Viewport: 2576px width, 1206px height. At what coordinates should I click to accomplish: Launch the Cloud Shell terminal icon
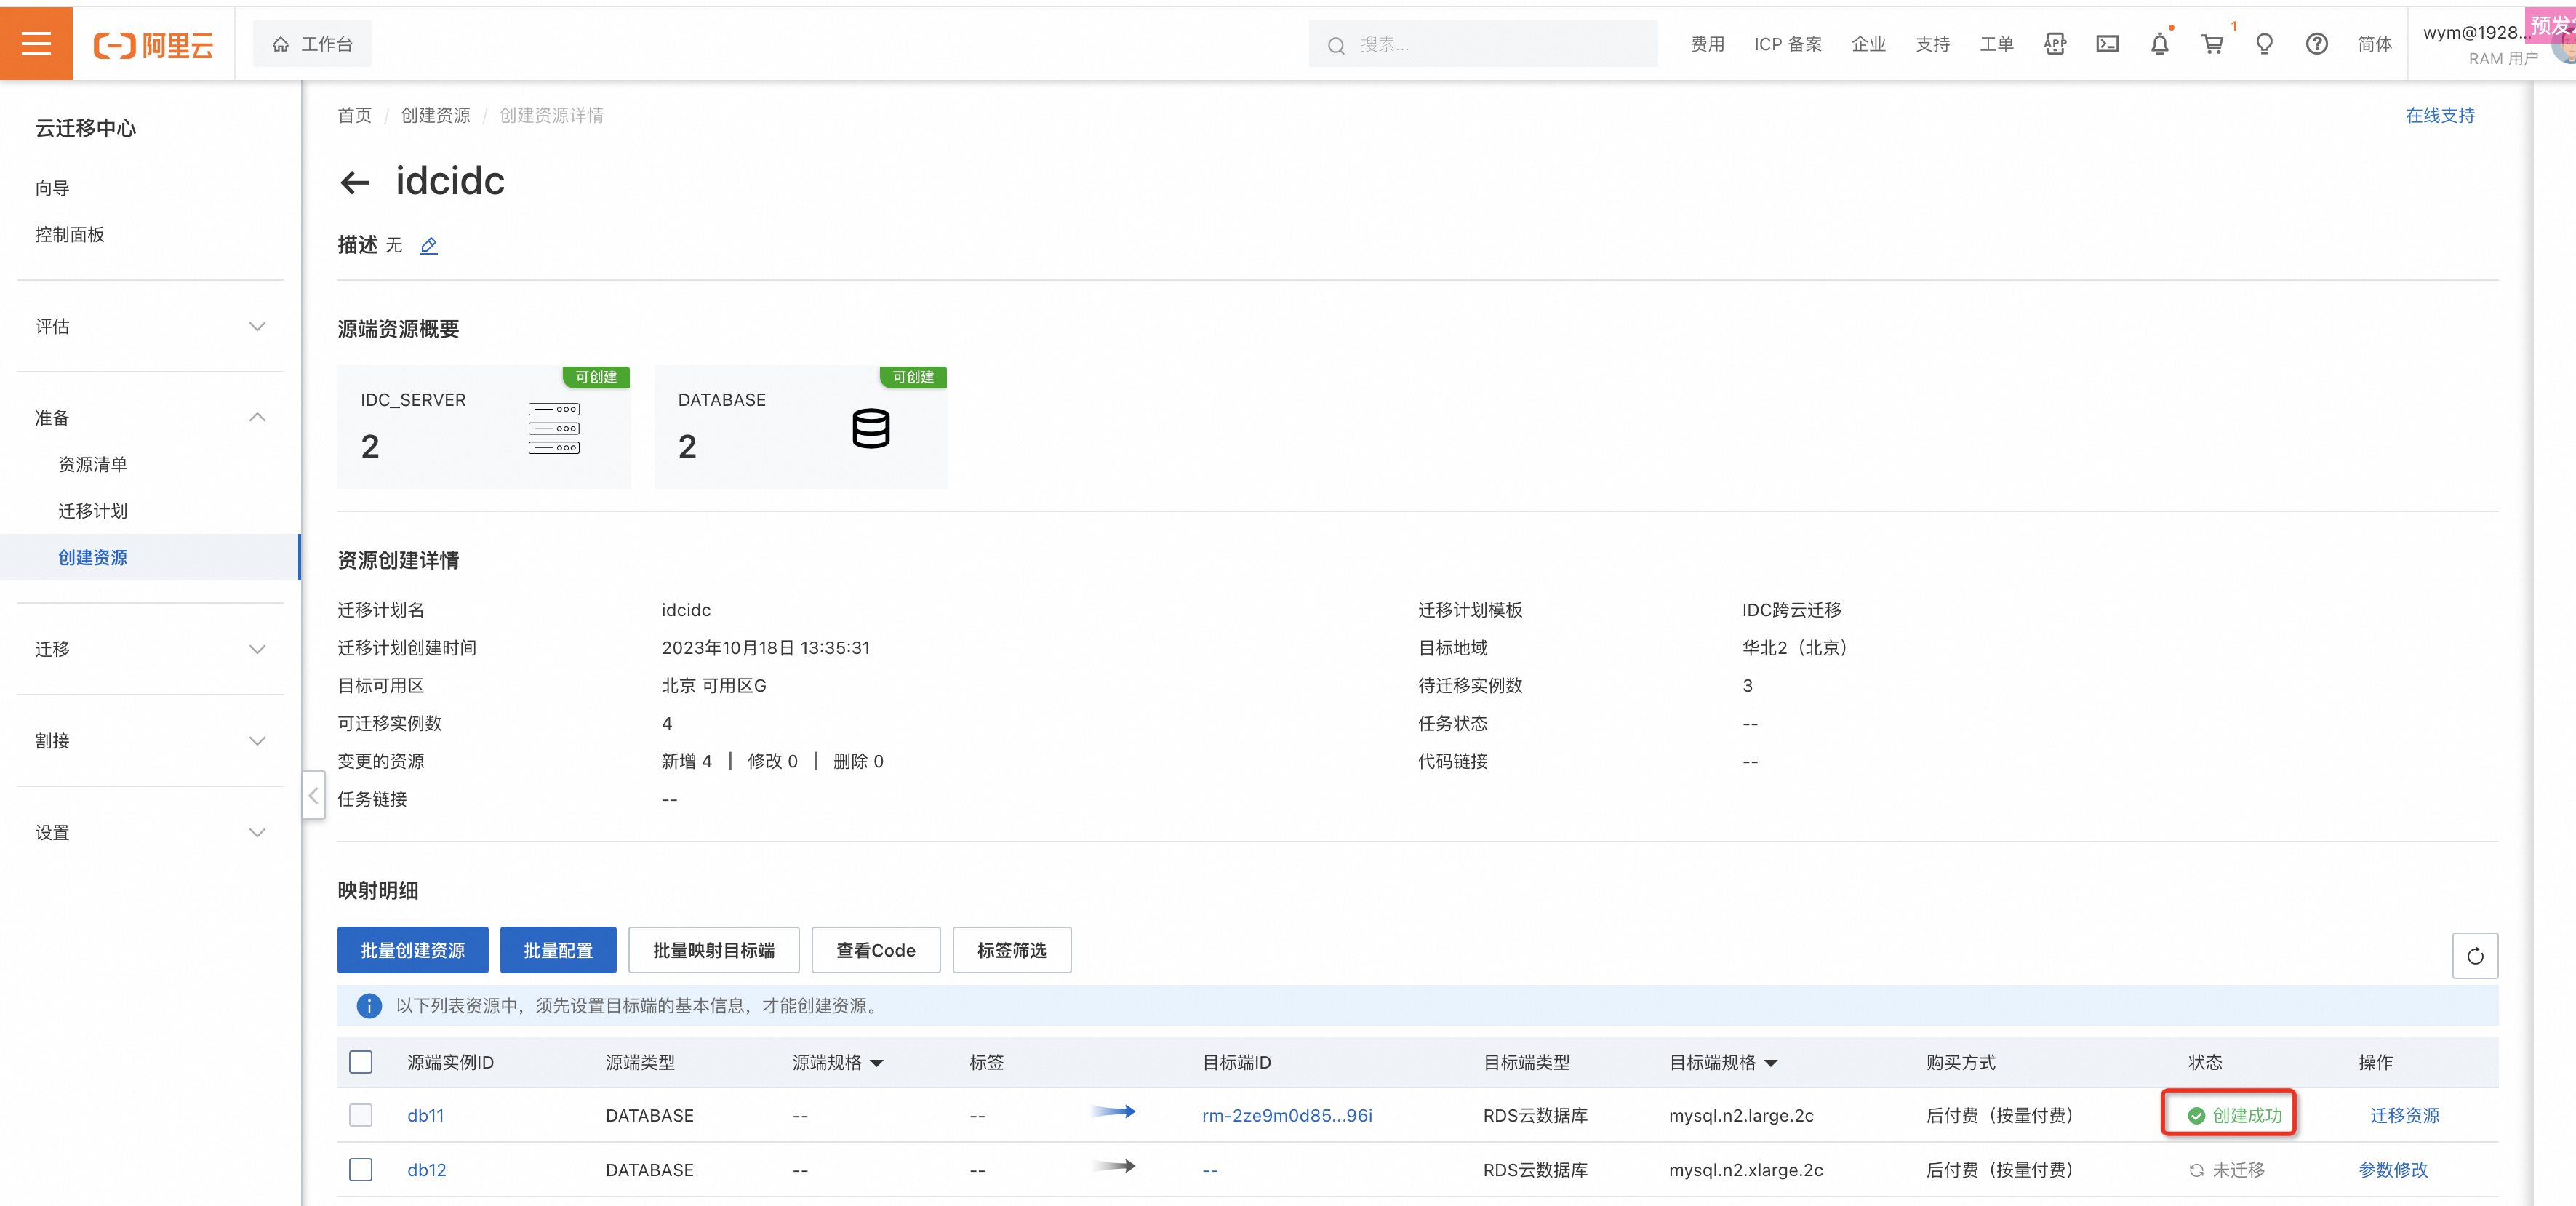[x=2107, y=44]
